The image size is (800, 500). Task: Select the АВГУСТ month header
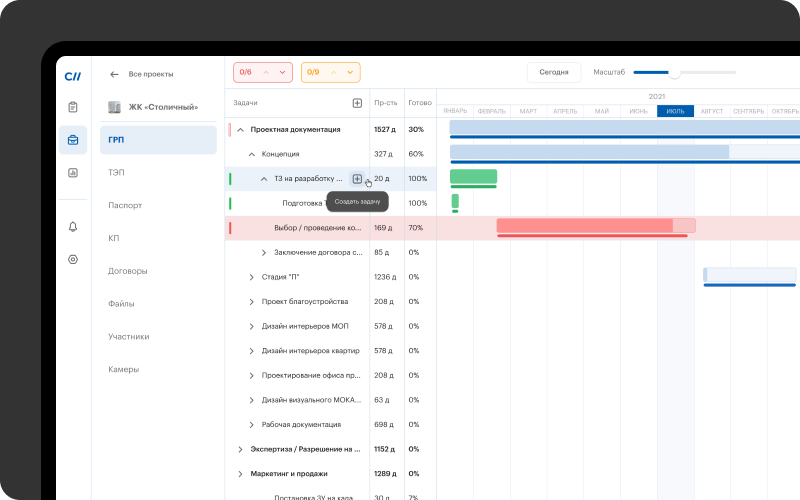[712, 111]
